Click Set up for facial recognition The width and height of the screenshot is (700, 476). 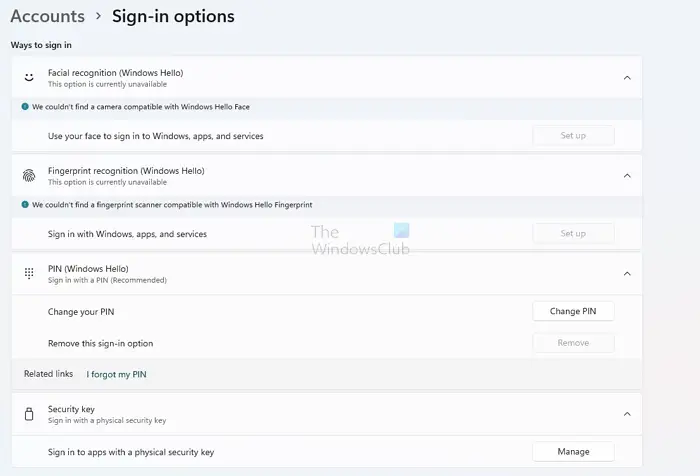pyautogui.click(x=573, y=135)
